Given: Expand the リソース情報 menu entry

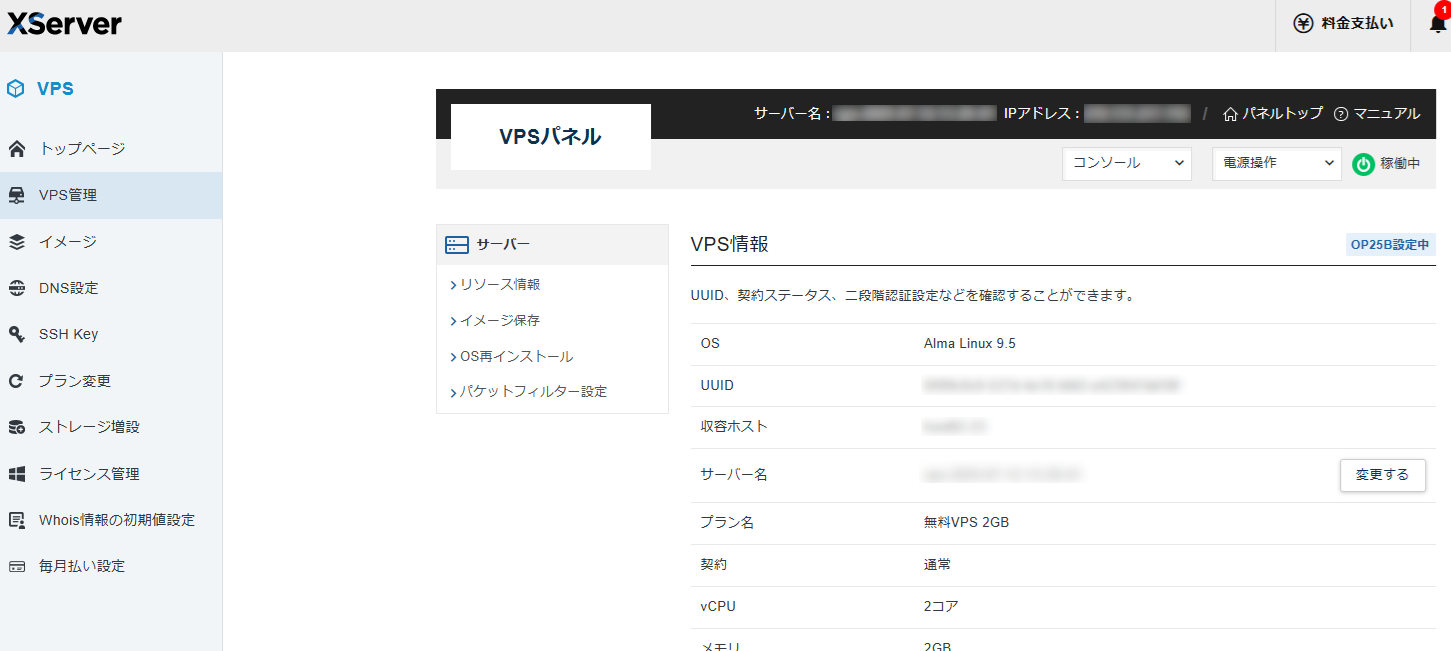Looking at the screenshot, I should (499, 285).
